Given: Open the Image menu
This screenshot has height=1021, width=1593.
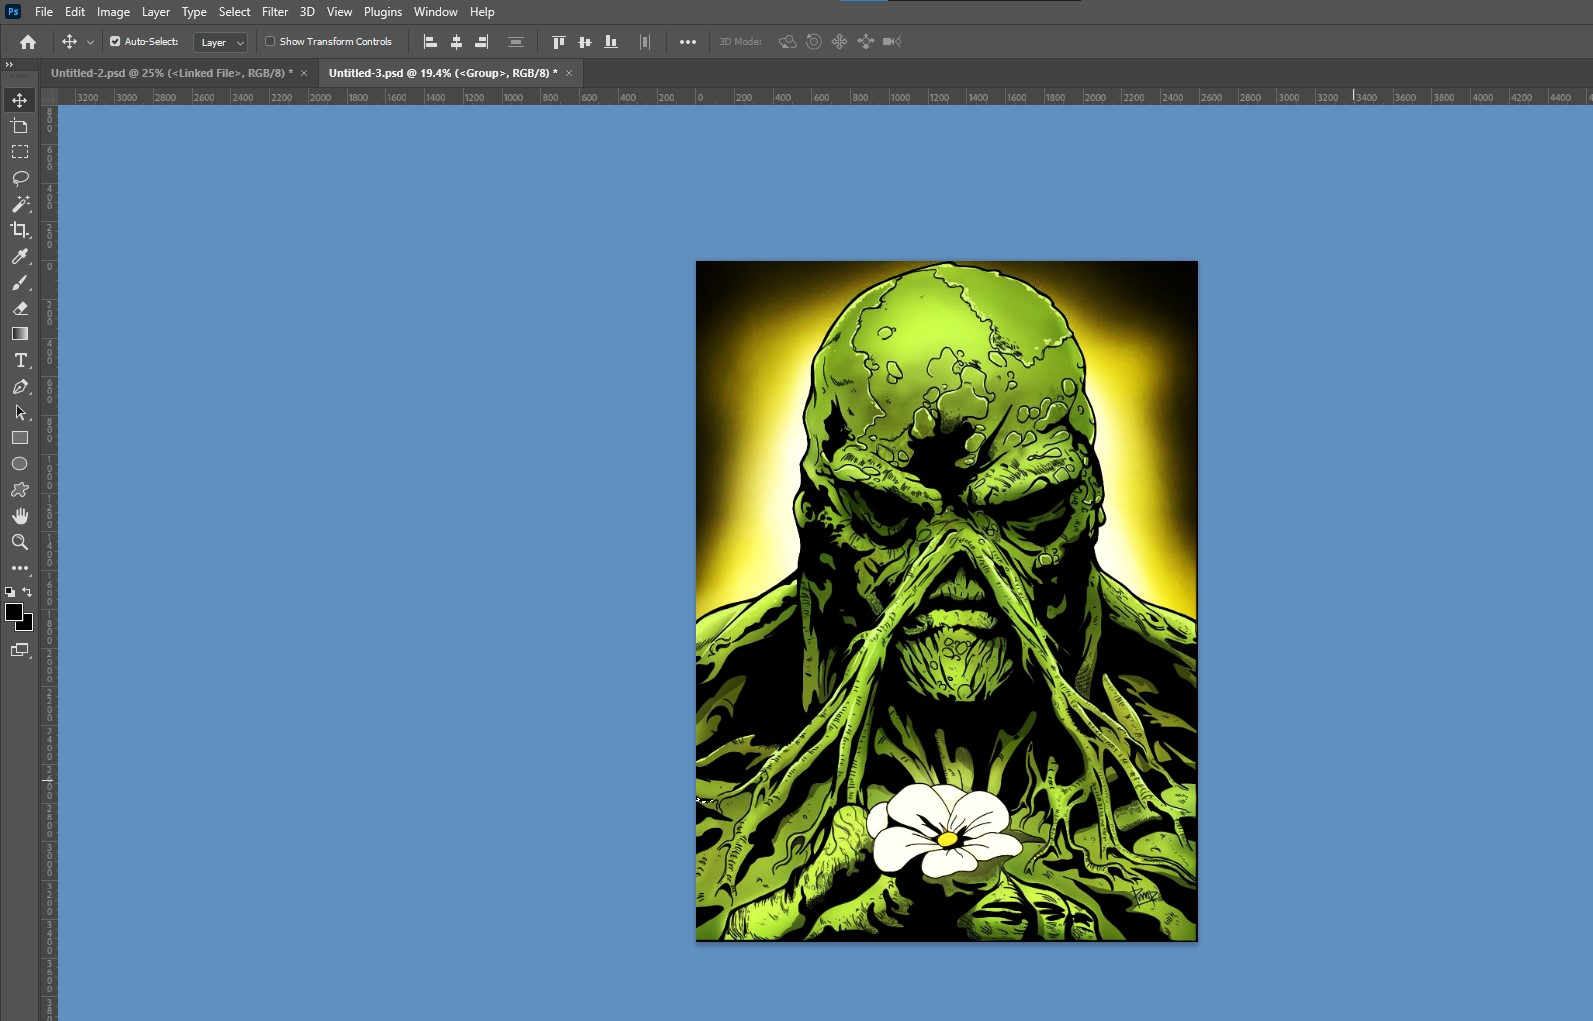Looking at the screenshot, I should click(x=113, y=12).
